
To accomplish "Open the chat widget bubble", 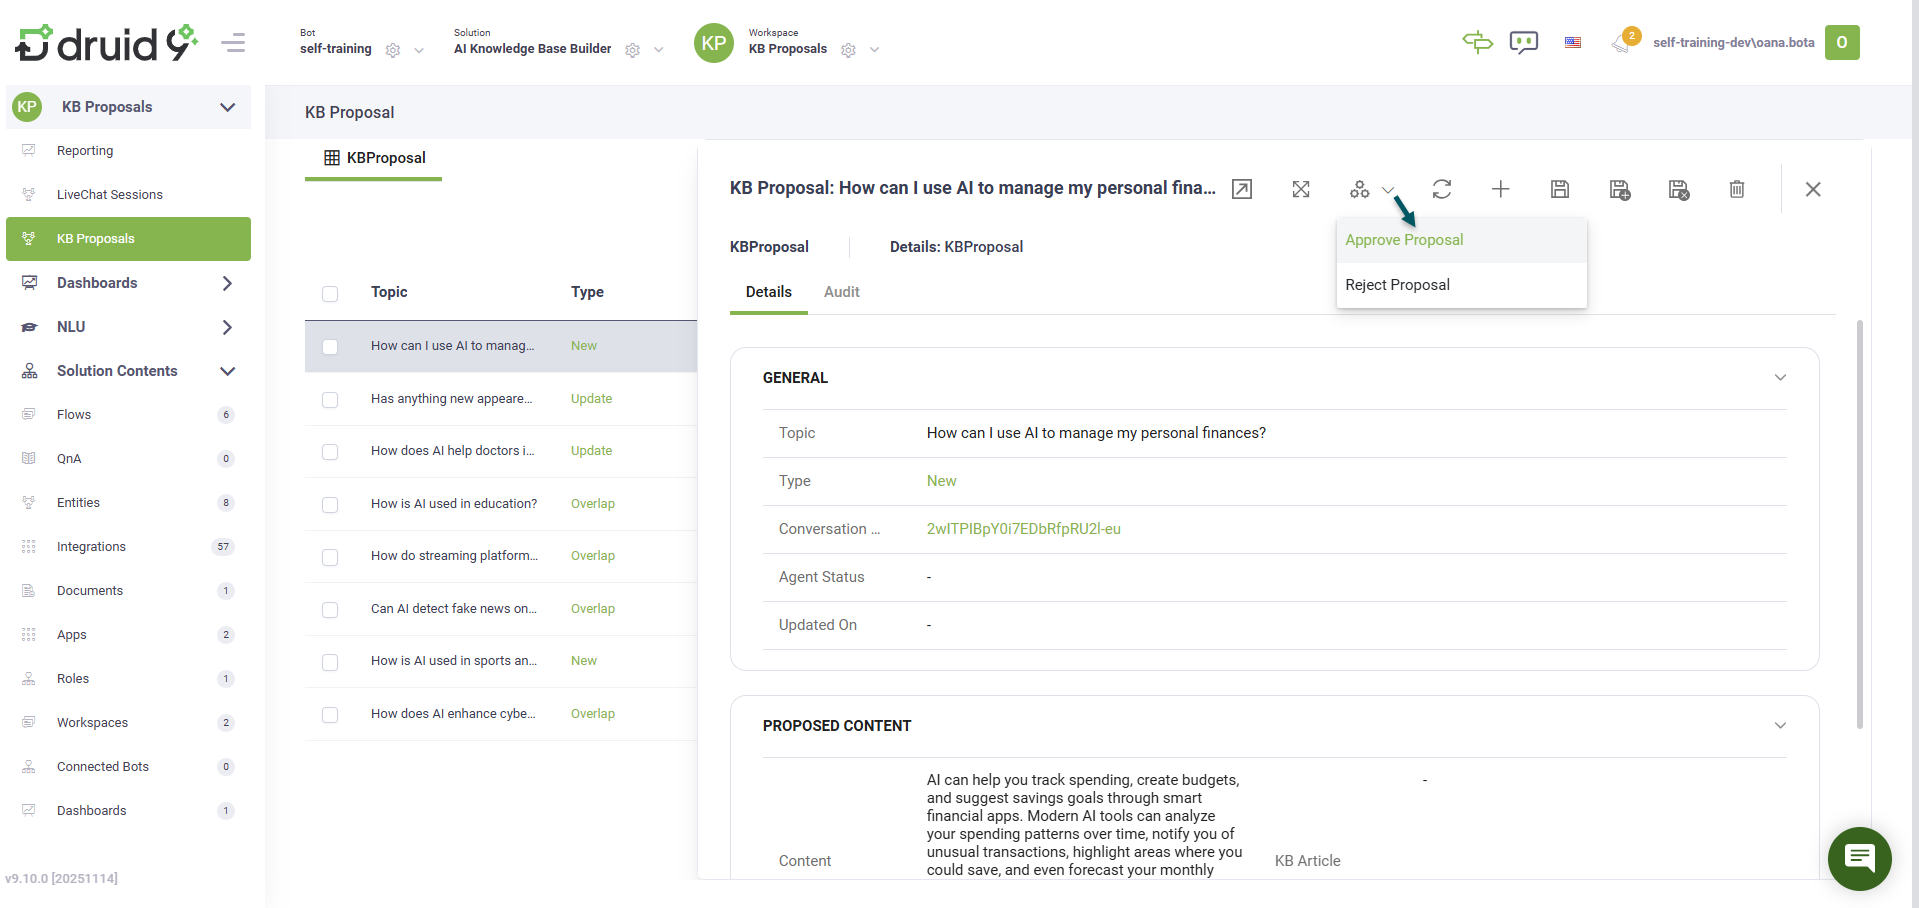I will (1859, 858).
